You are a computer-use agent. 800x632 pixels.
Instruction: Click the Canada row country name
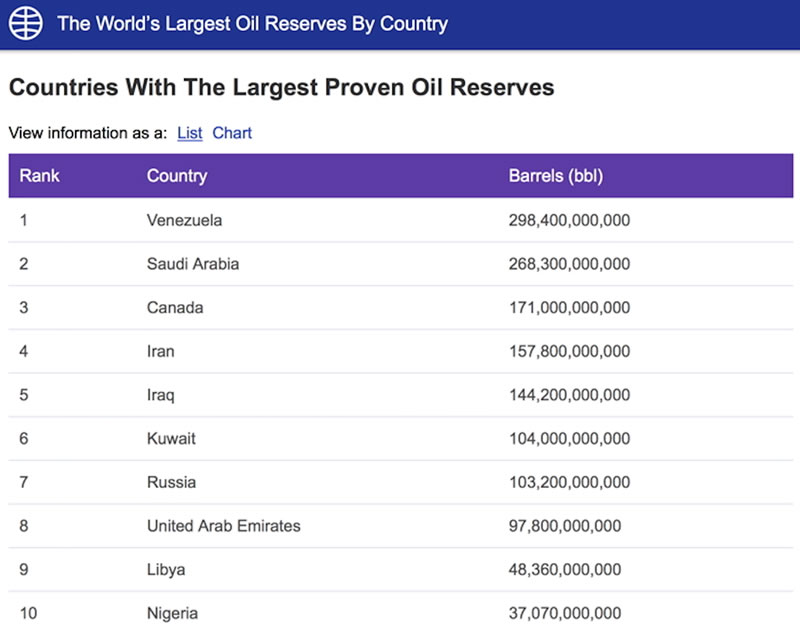(175, 307)
